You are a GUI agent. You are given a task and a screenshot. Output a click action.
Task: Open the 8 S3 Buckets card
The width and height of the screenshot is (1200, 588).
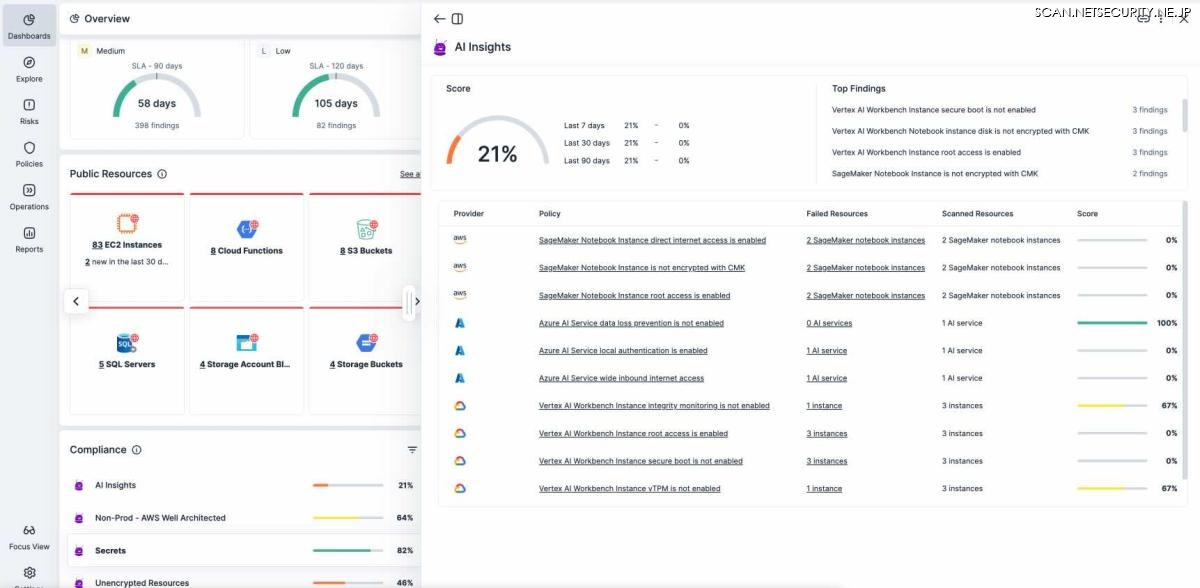tap(366, 251)
